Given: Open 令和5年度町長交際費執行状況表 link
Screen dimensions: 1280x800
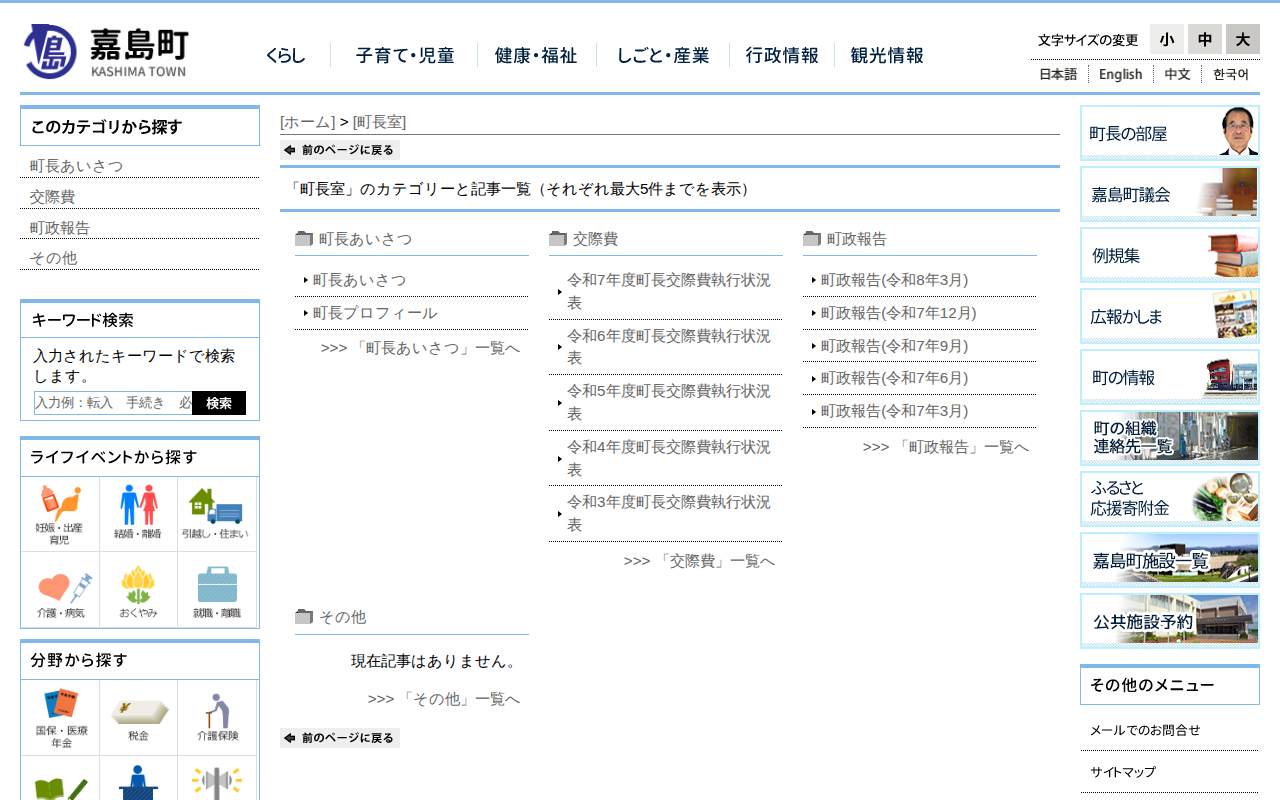Looking at the screenshot, I should click(669, 402).
